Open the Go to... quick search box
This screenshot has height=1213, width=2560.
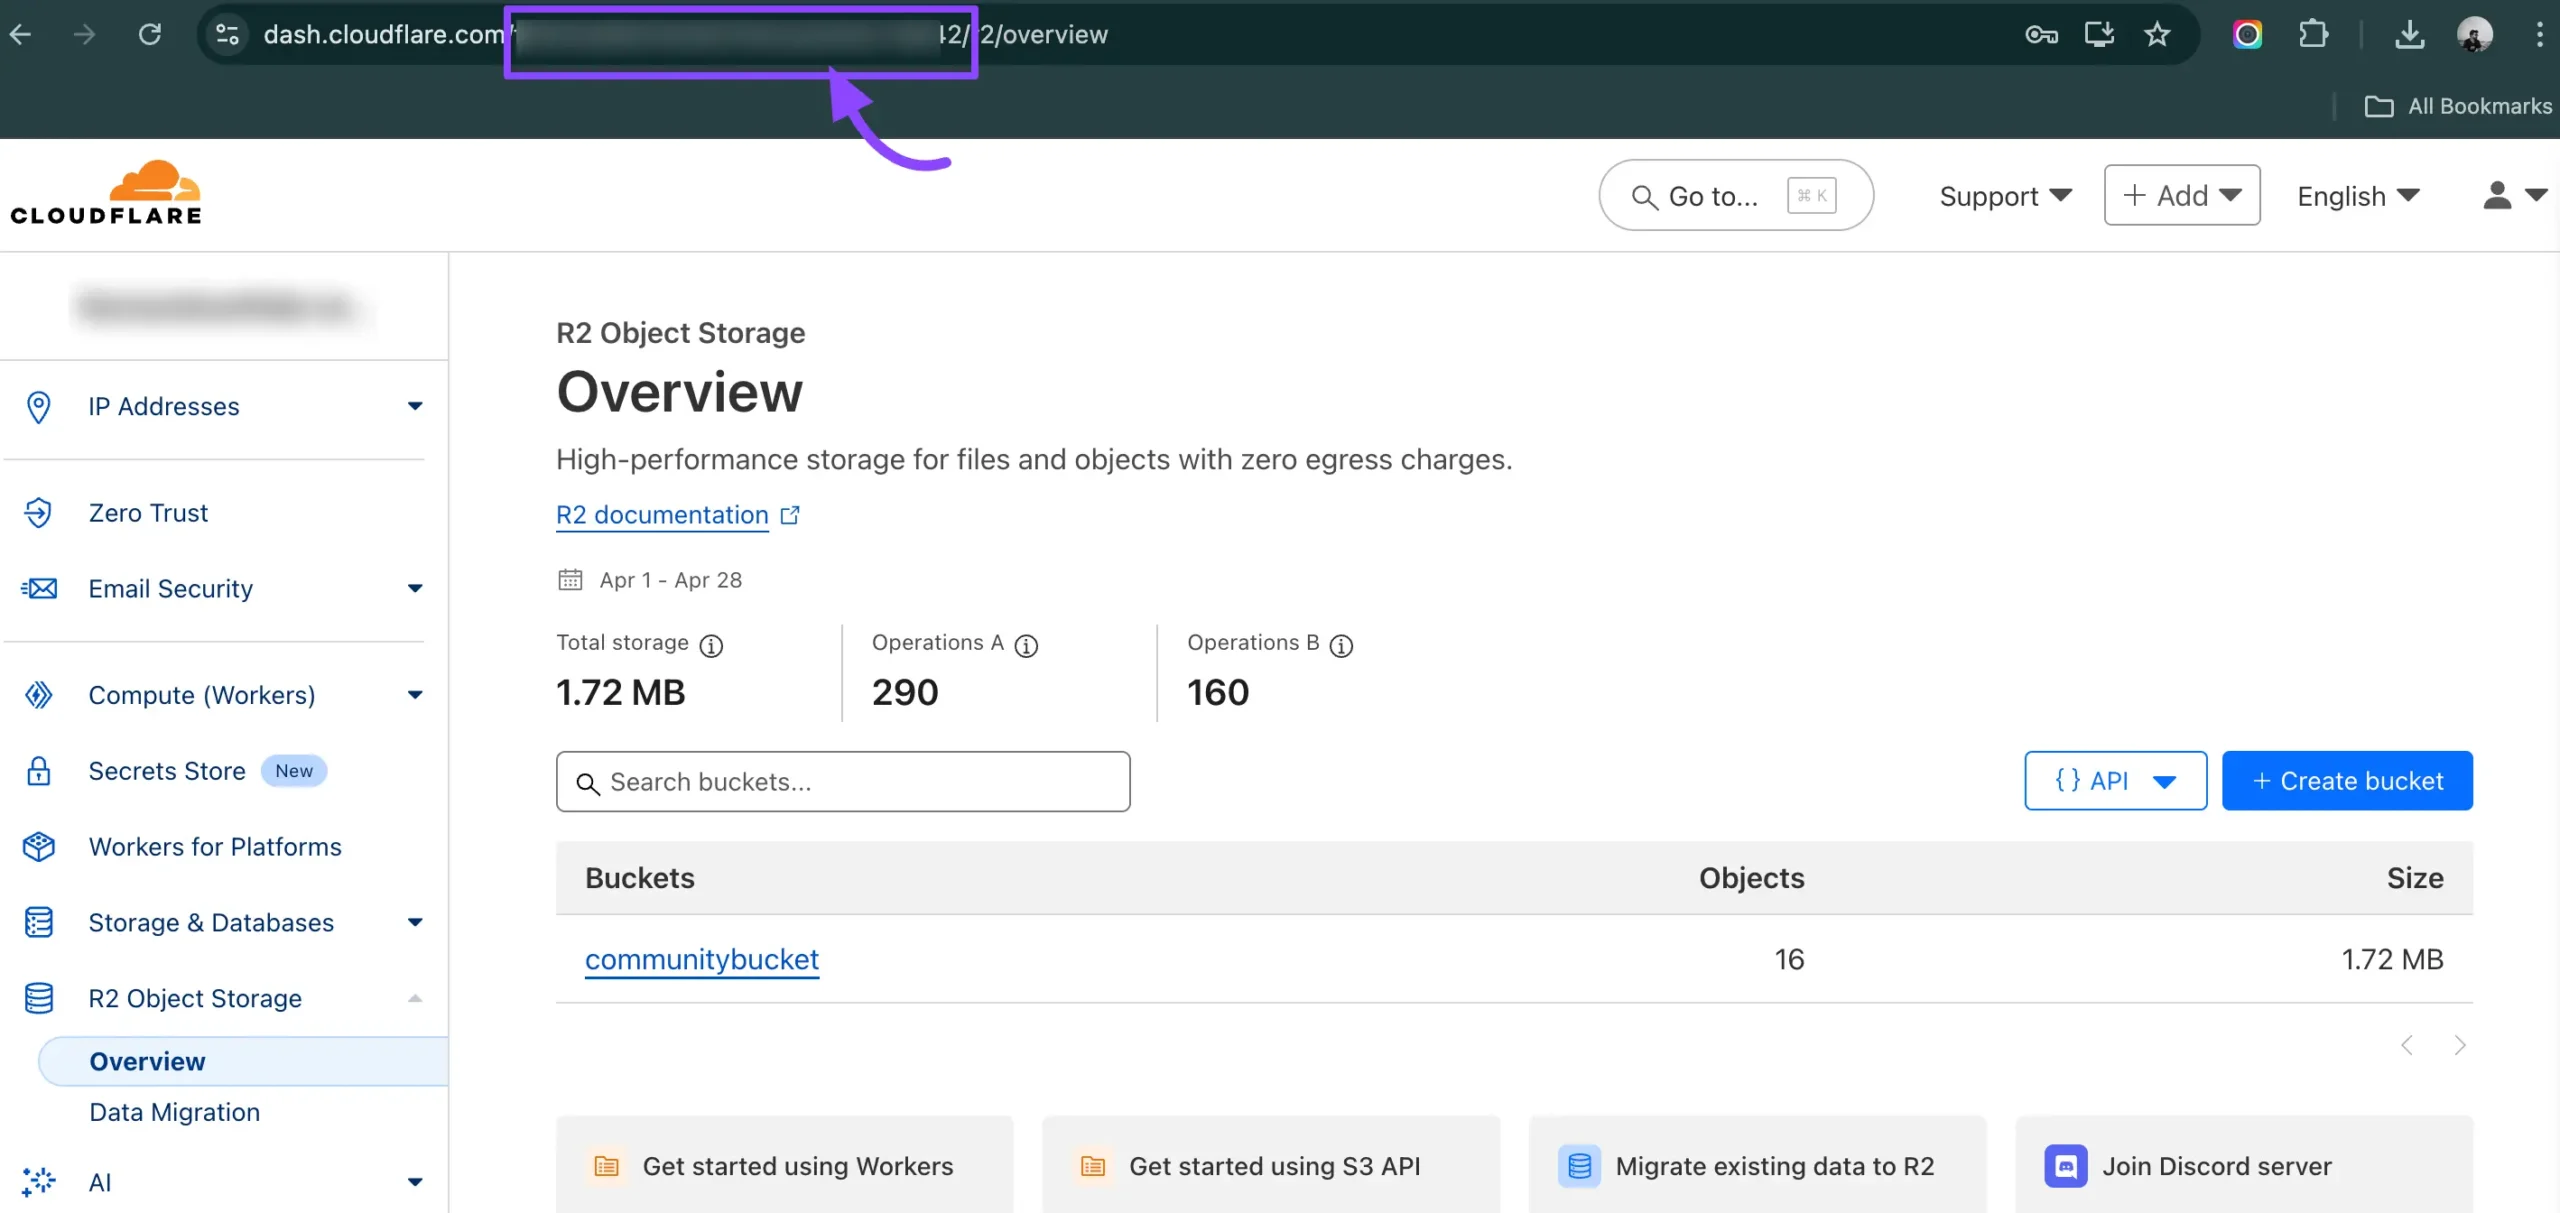[1735, 195]
